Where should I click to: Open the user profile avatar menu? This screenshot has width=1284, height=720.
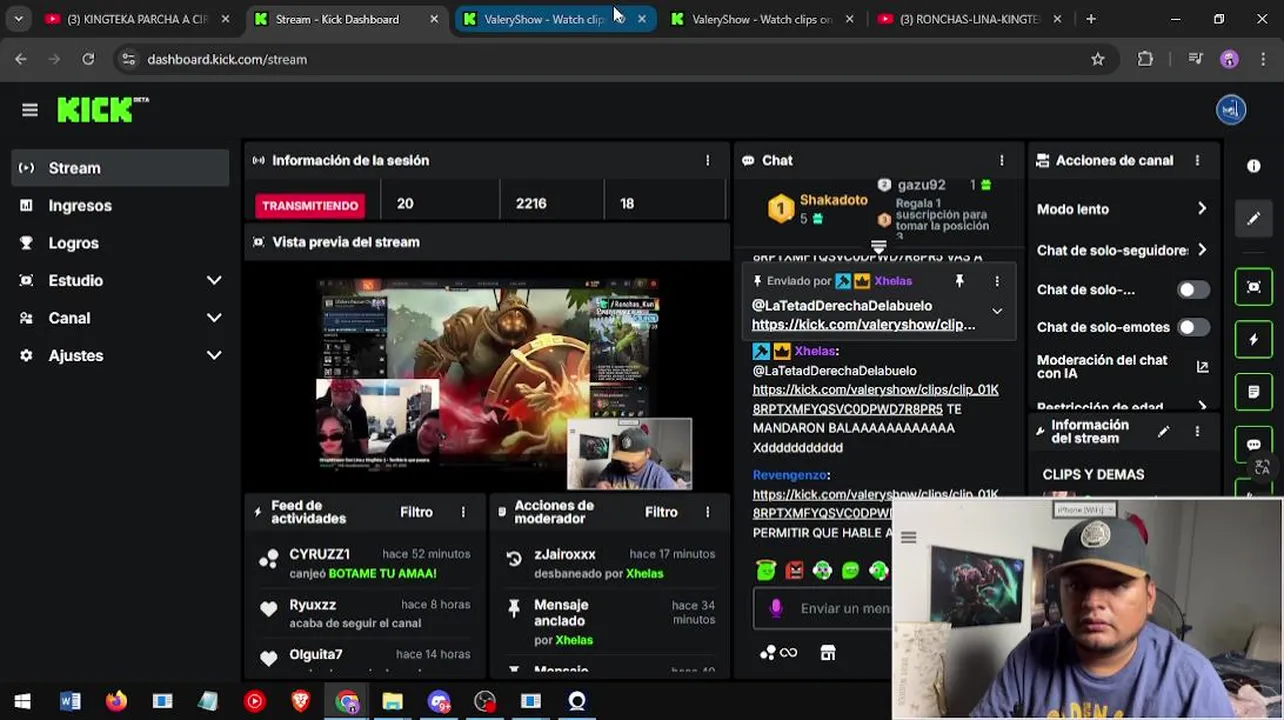[1231, 110]
